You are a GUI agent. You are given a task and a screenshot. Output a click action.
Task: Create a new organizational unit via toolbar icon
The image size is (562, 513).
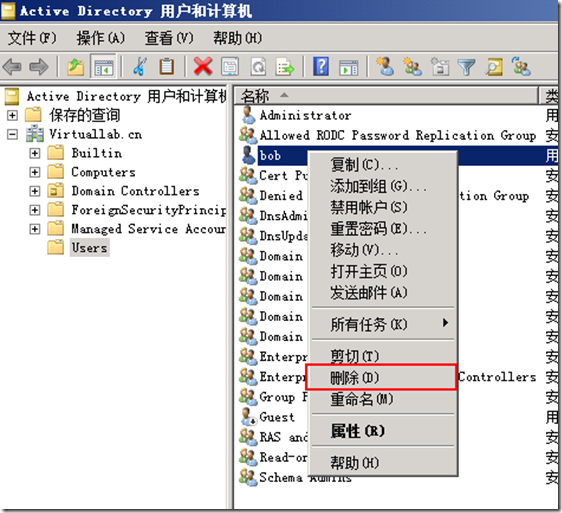440,66
